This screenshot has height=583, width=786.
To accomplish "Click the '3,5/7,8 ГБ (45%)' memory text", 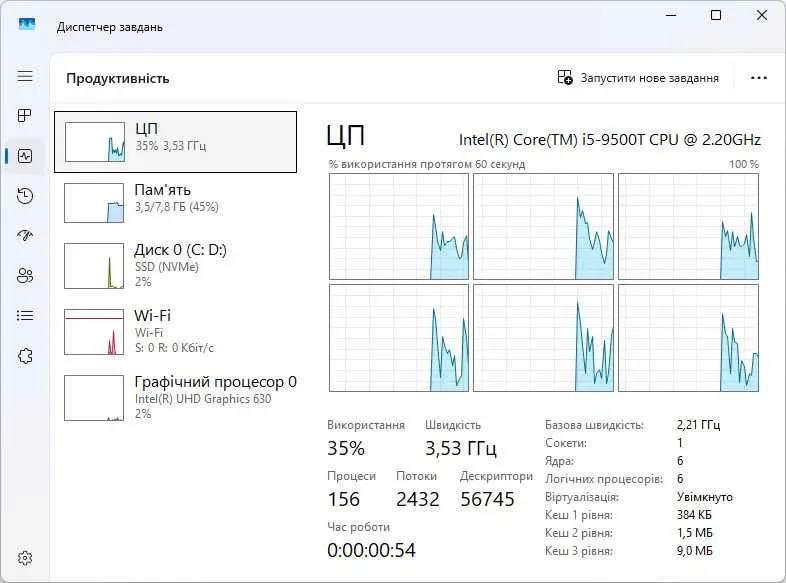I will (177, 207).
